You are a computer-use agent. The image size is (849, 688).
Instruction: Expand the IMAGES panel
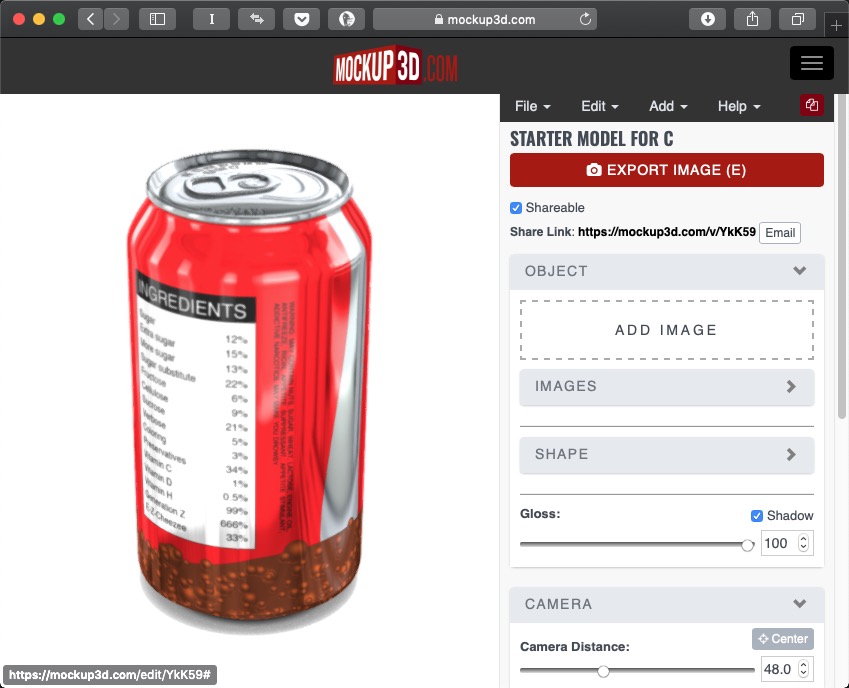[x=667, y=386]
